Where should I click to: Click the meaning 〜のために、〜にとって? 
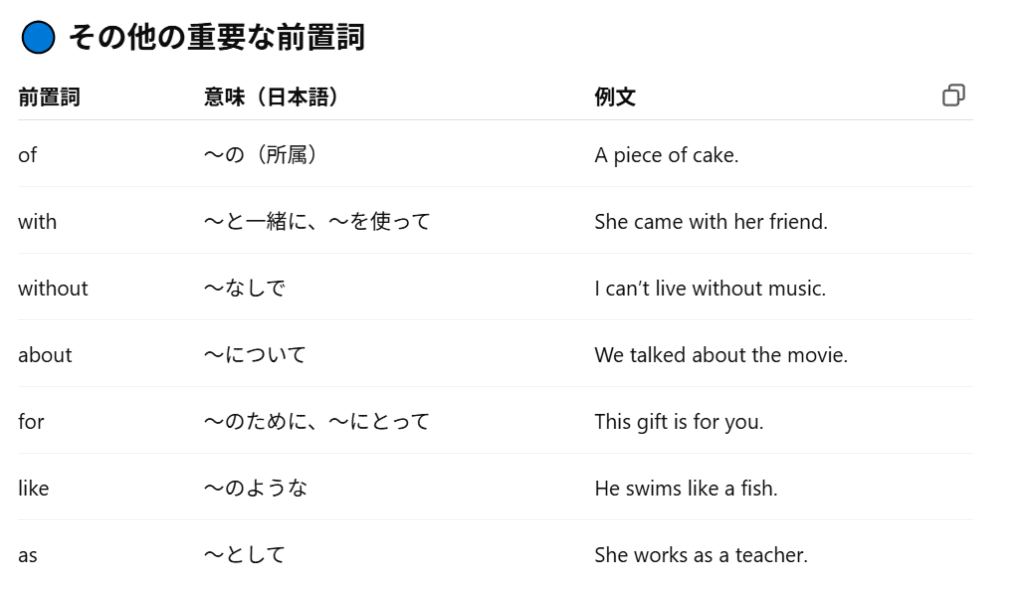[x=317, y=422]
